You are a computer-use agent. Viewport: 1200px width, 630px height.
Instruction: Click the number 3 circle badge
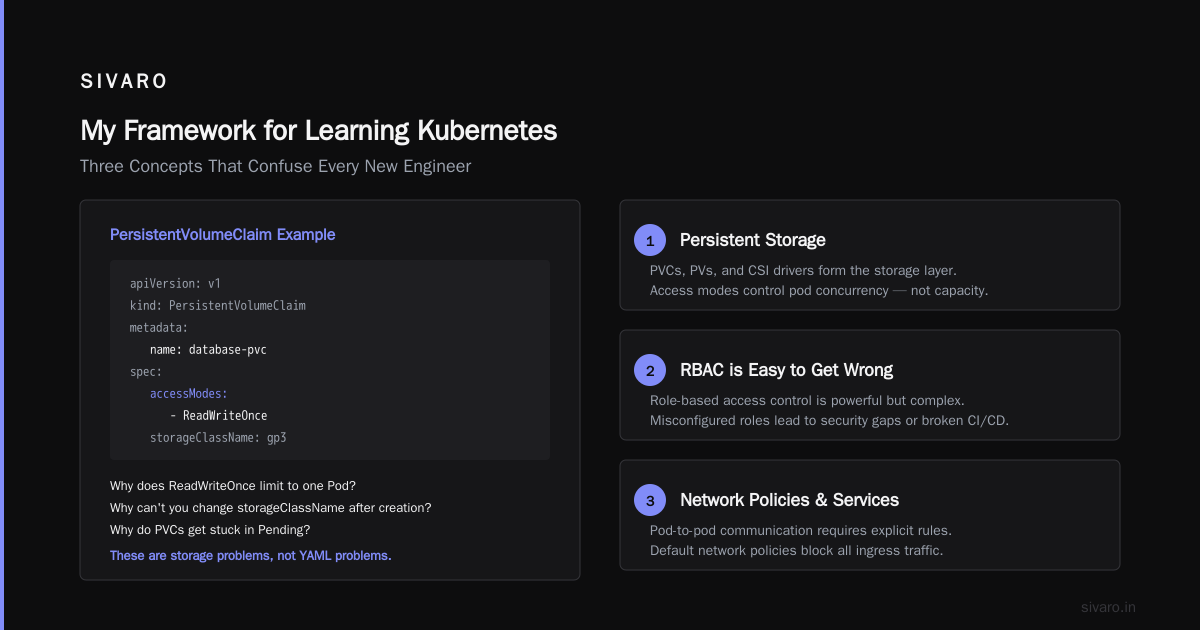(x=650, y=500)
